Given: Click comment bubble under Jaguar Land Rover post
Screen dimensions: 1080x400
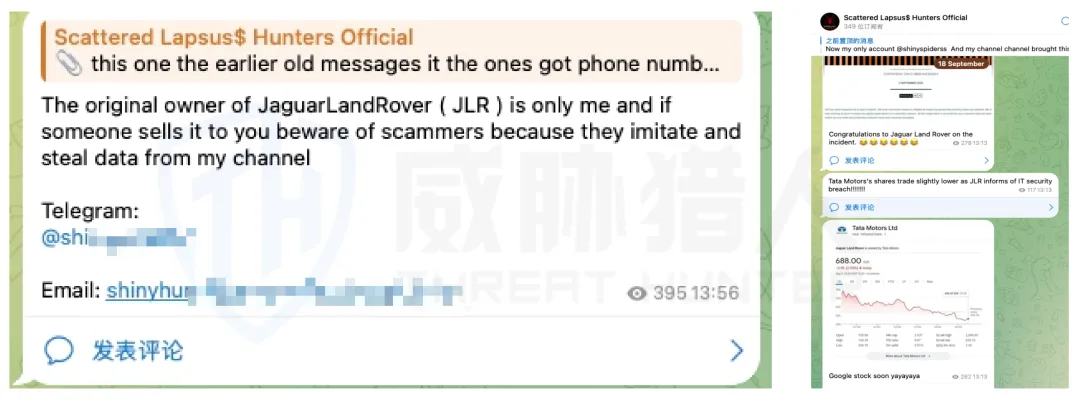Looking at the screenshot, I should [x=834, y=160].
